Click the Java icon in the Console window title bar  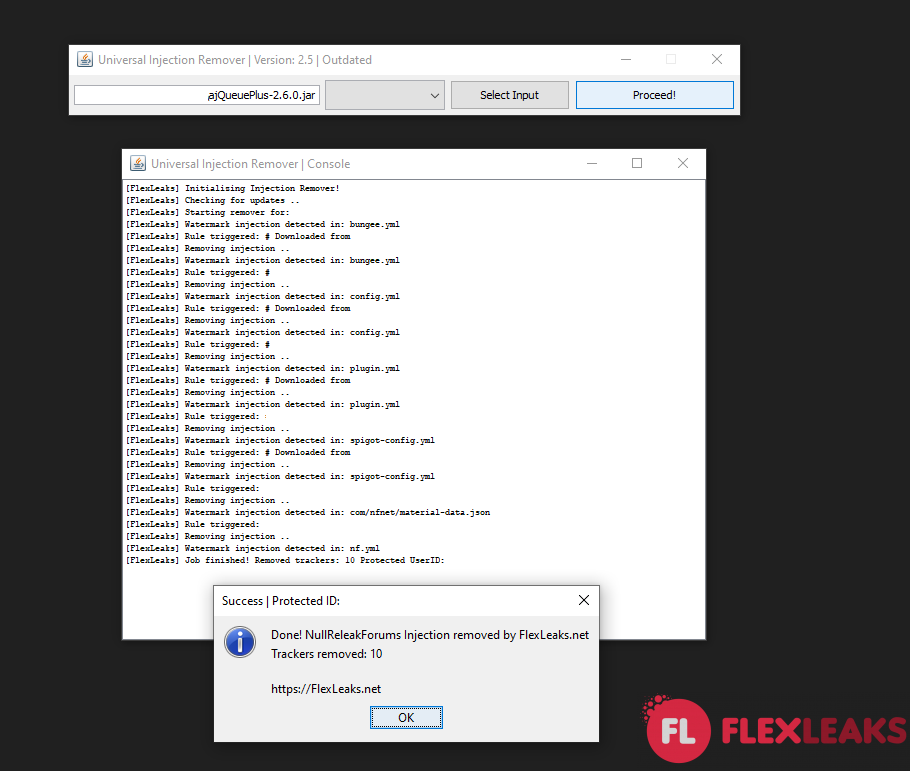(x=136, y=163)
